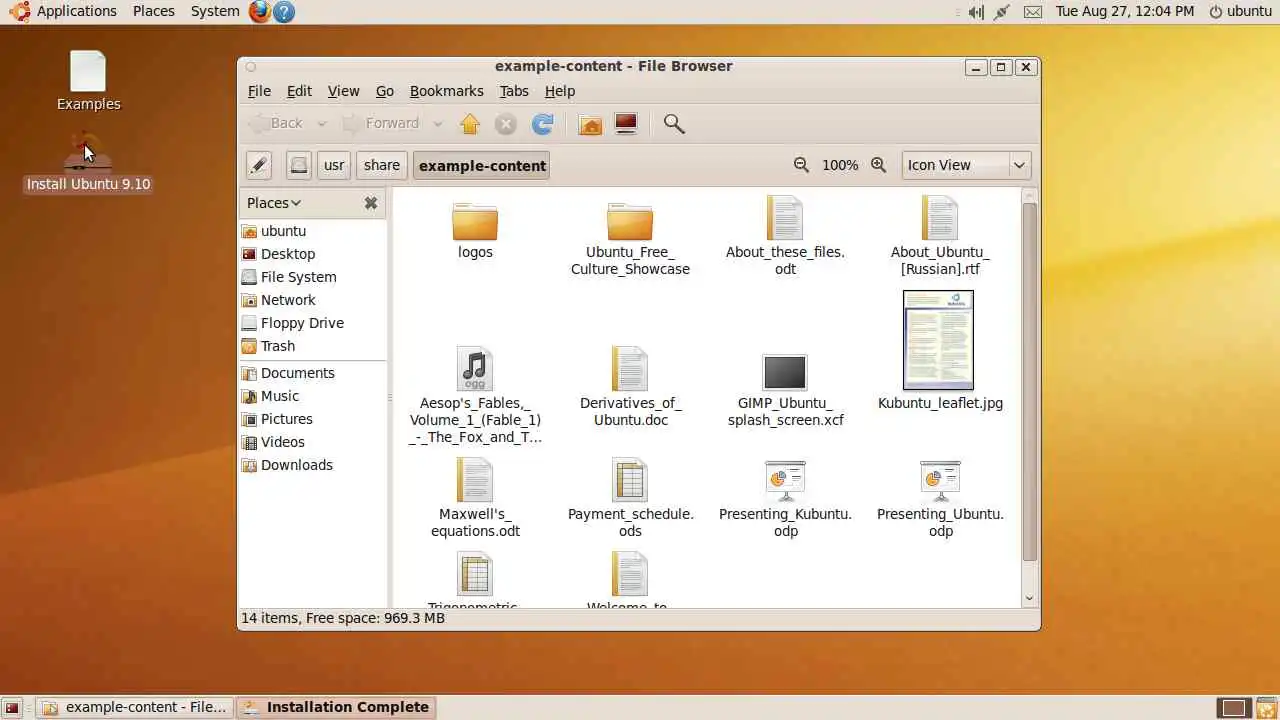Viewport: 1280px width, 720px height.
Task: Select Derivatives_of_Ubuntu.doc file icon
Action: [630, 369]
